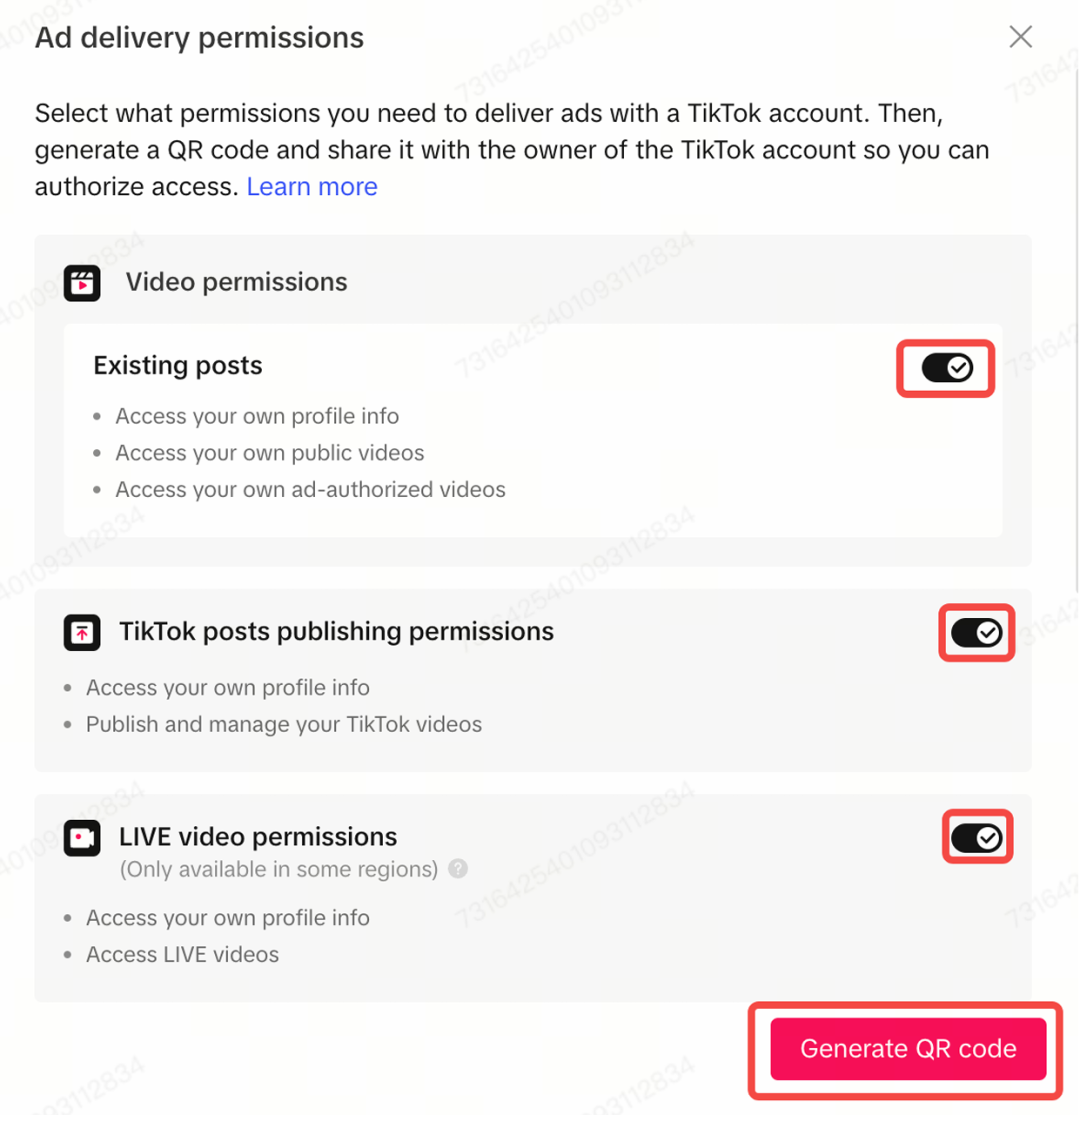Click the TikTok posts publishing upload icon

82,632
